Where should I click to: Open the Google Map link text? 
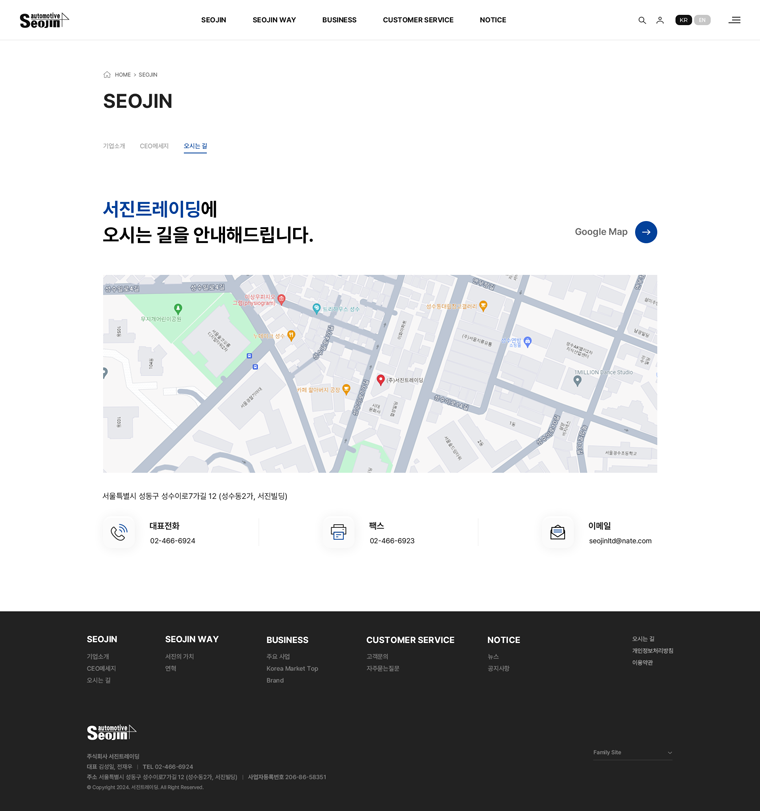pyautogui.click(x=601, y=232)
